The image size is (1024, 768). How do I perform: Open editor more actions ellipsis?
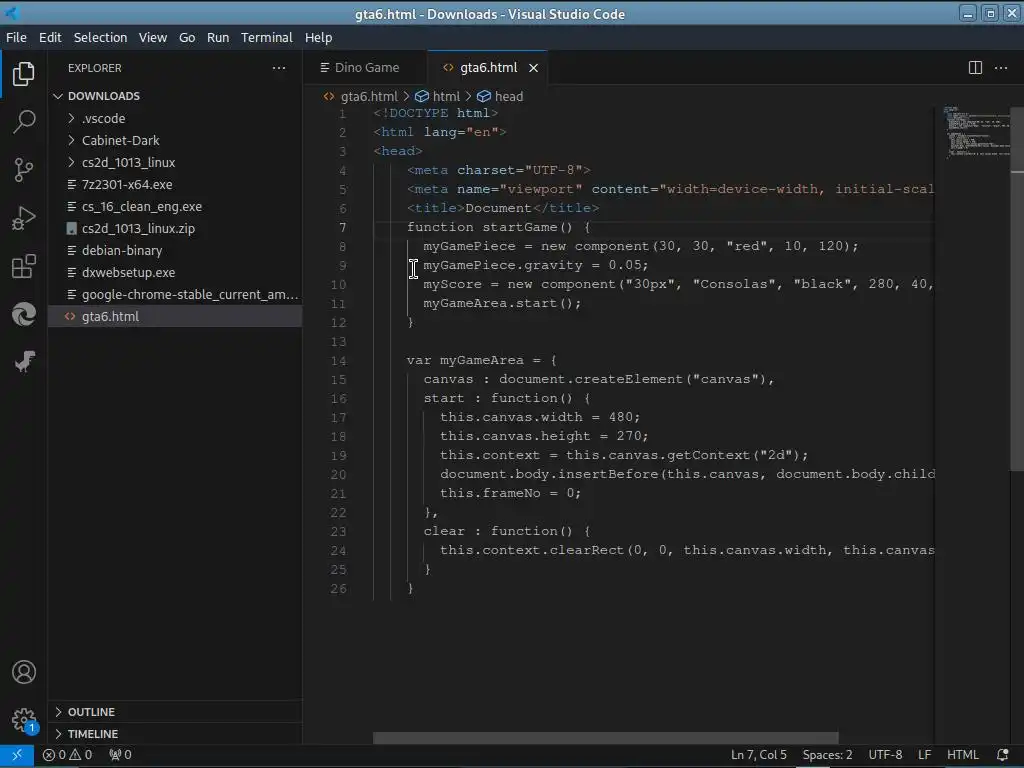(1000, 68)
